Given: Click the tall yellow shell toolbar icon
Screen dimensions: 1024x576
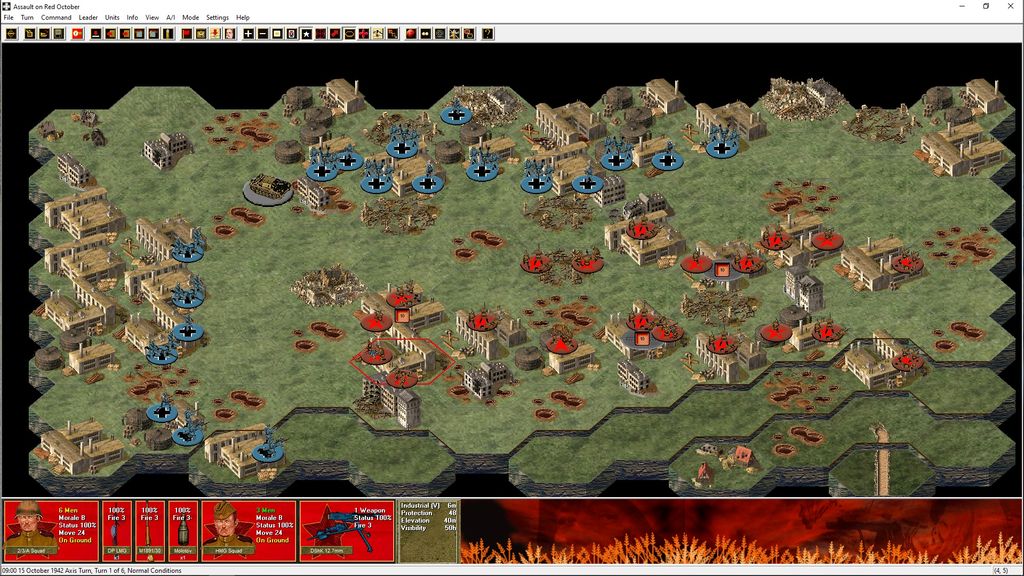Looking at the screenshot, I should tap(168, 33).
